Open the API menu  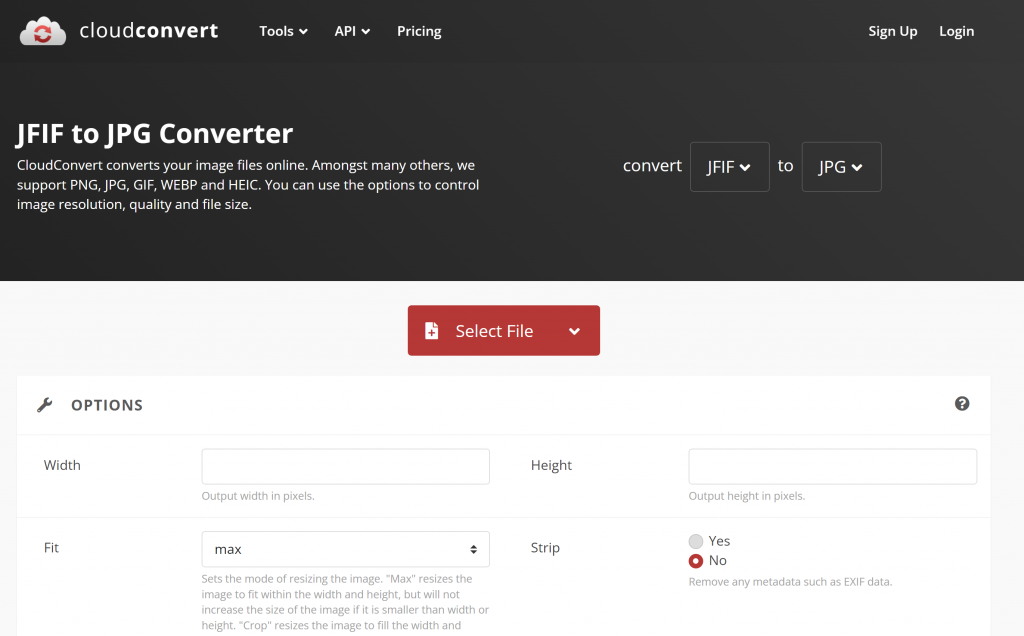352,31
